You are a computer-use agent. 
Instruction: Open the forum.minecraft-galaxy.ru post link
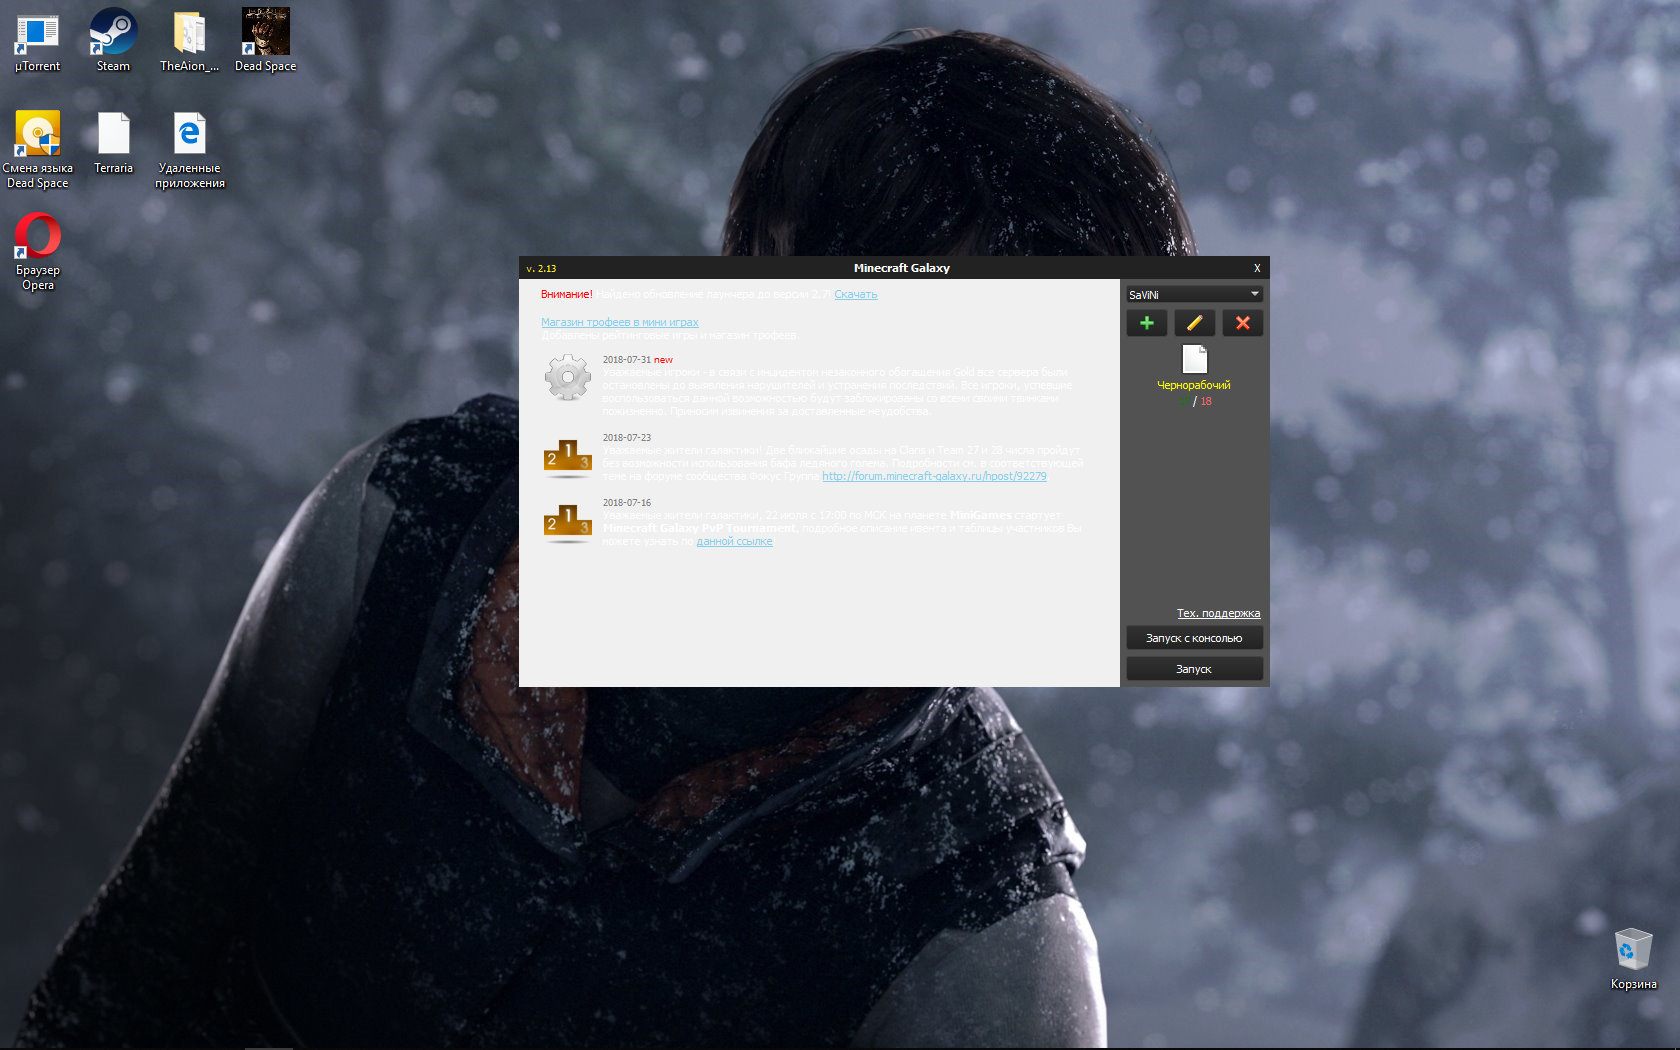934,476
